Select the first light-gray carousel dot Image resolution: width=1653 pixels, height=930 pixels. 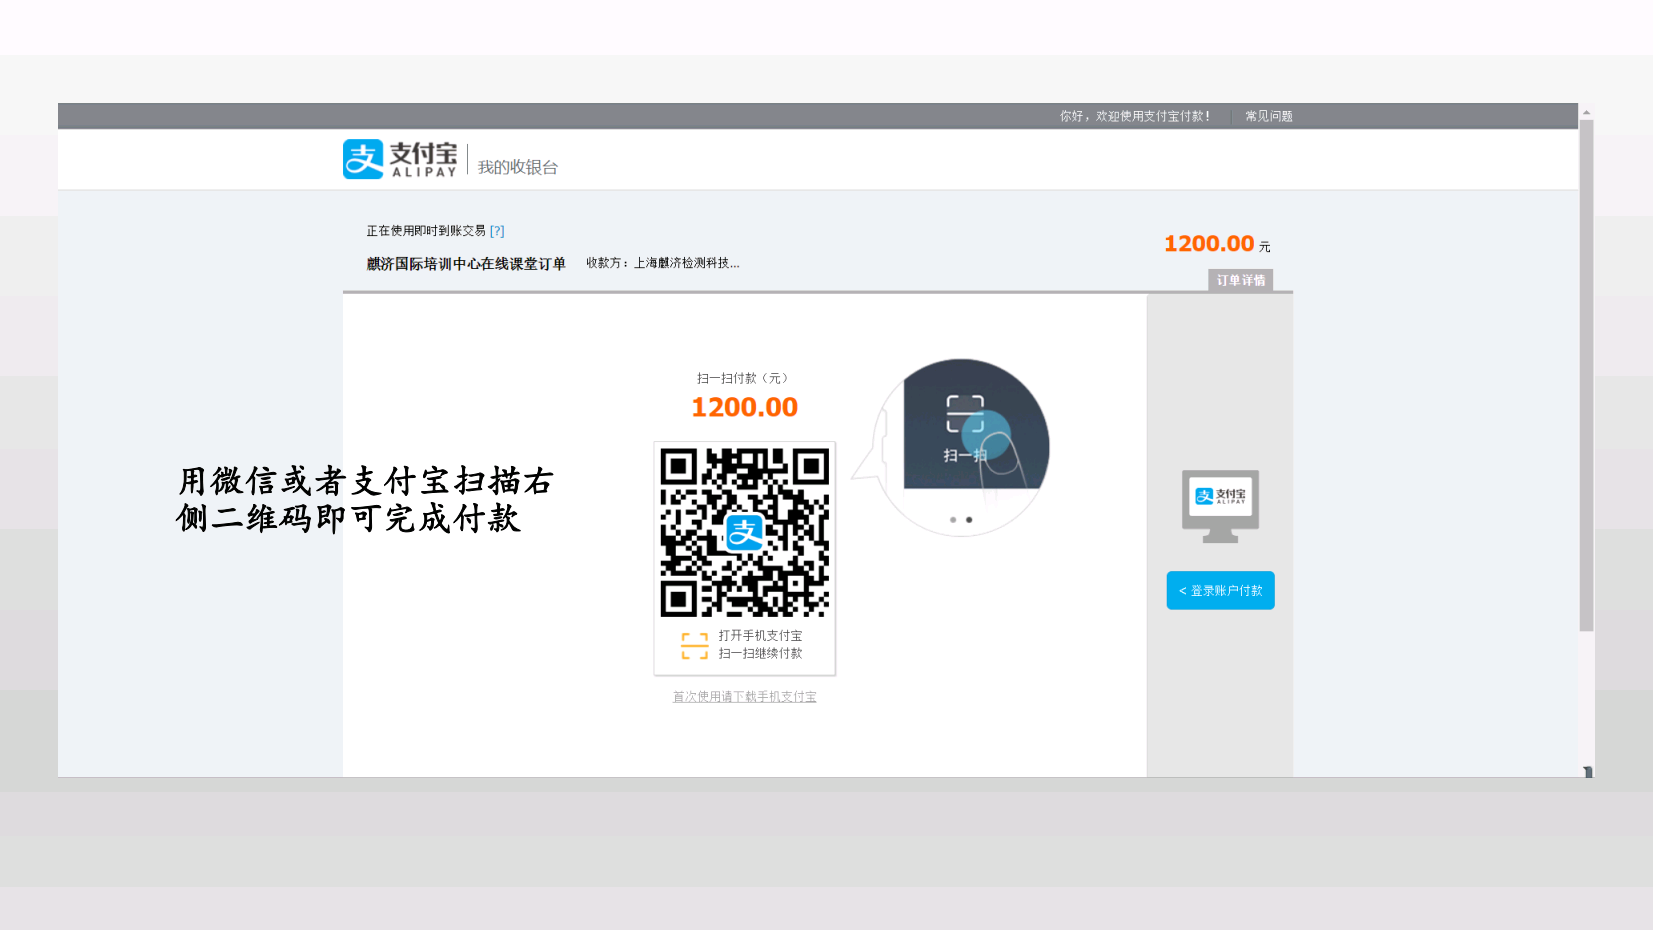[x=953, y=520]
